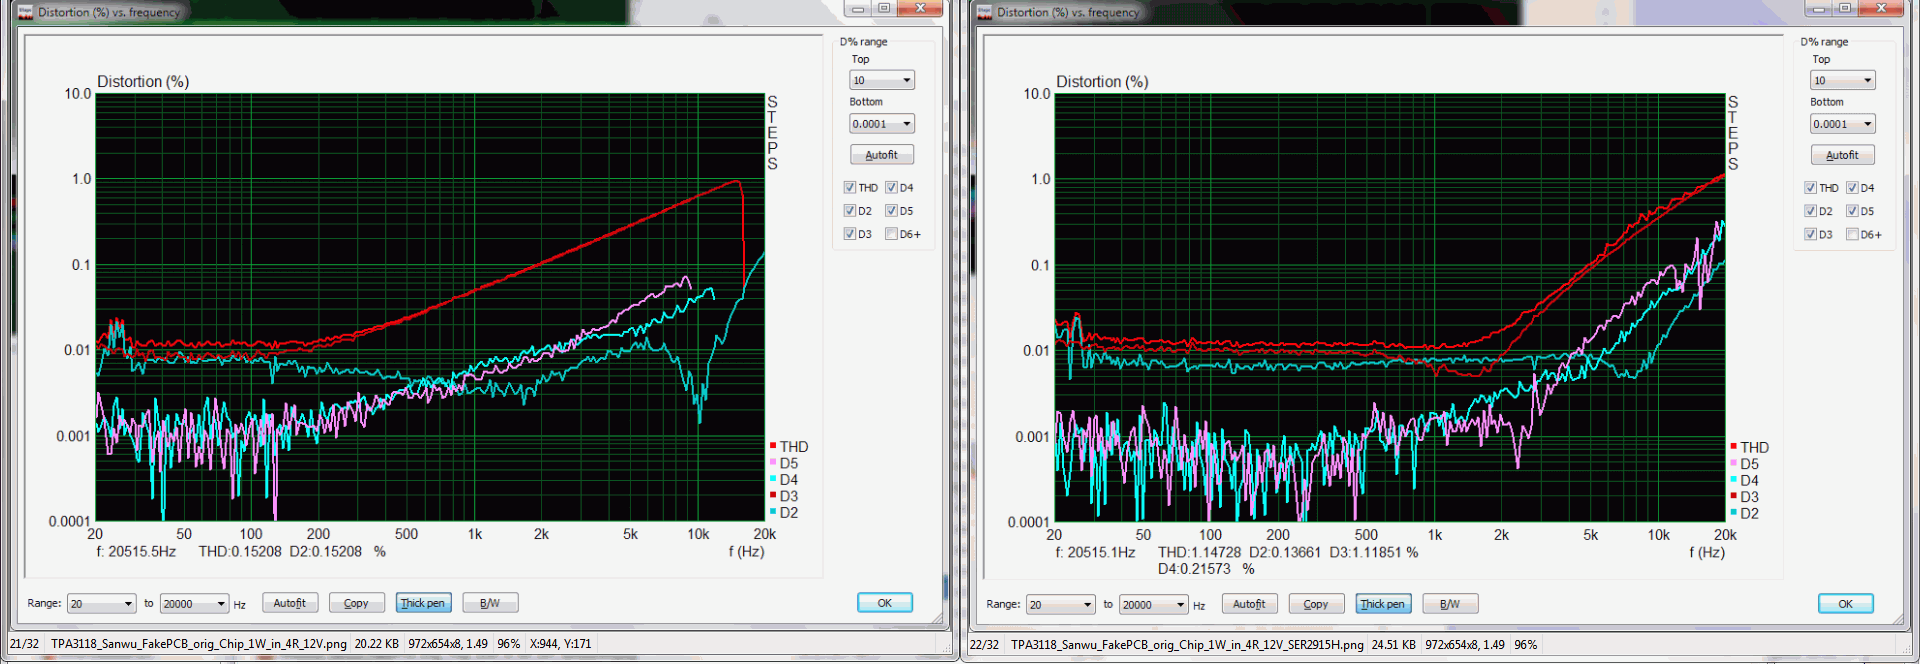Toggle D4 checkbox in right window
Screen dimensions: 1920x664
(x=1852, y=188)
